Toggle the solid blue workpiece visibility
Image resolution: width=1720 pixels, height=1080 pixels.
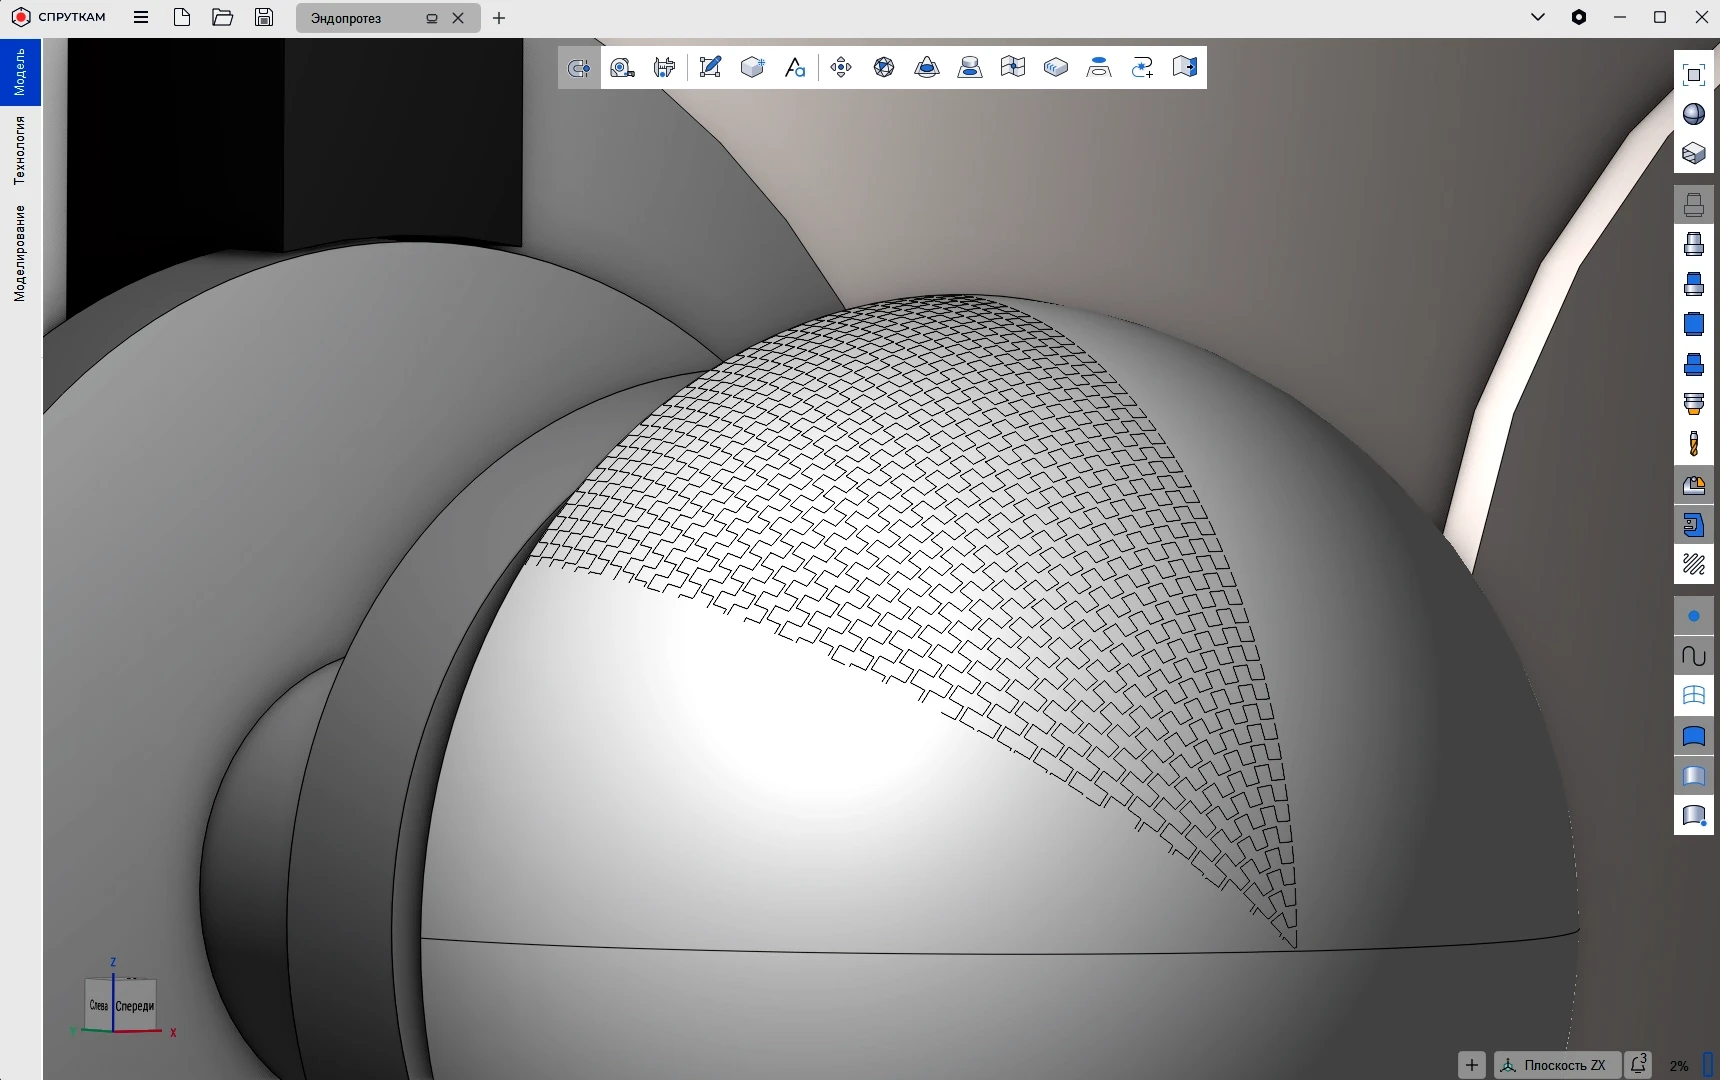coord(1694,324)
